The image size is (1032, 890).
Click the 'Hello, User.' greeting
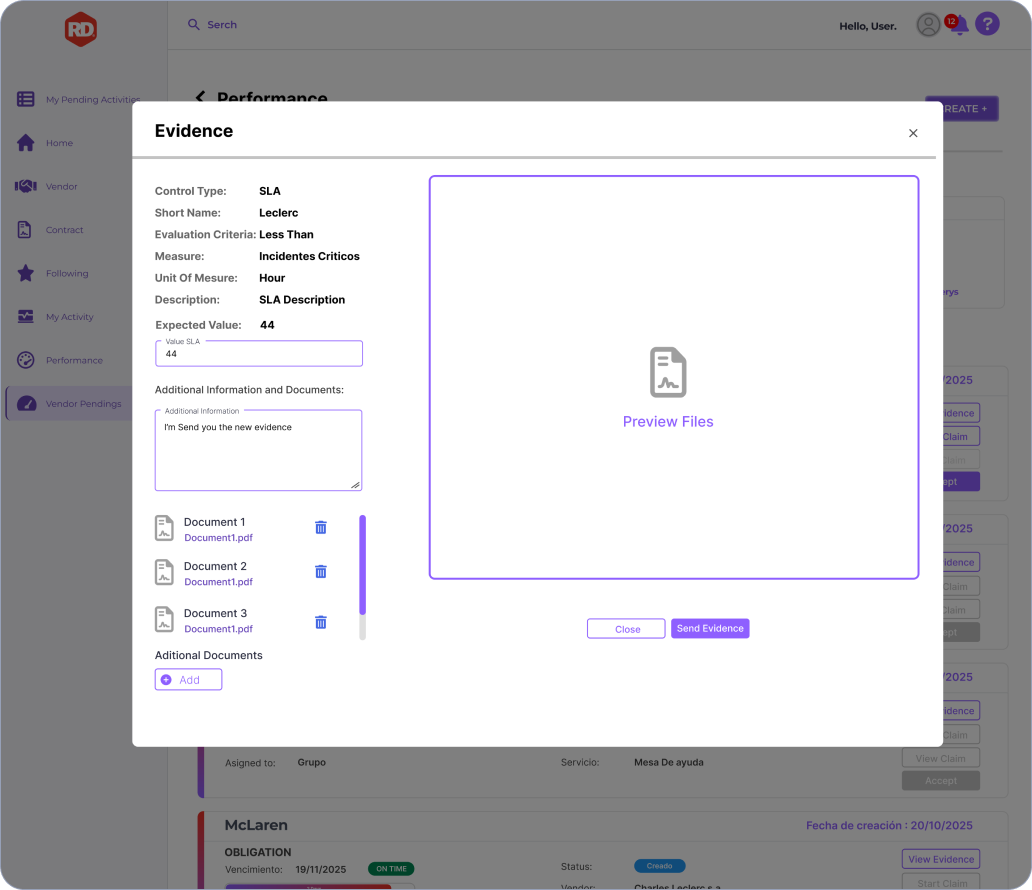click(867, 26)
